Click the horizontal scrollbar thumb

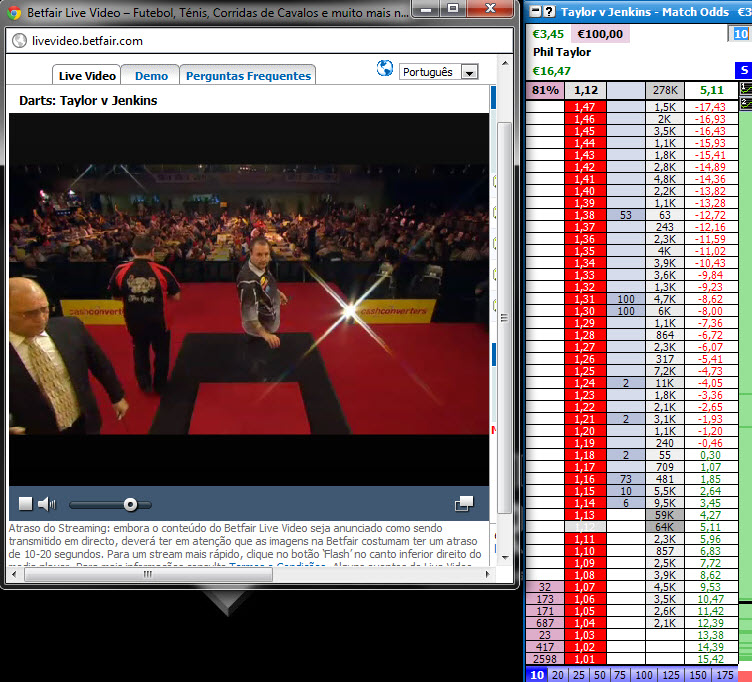pos(148,574)
